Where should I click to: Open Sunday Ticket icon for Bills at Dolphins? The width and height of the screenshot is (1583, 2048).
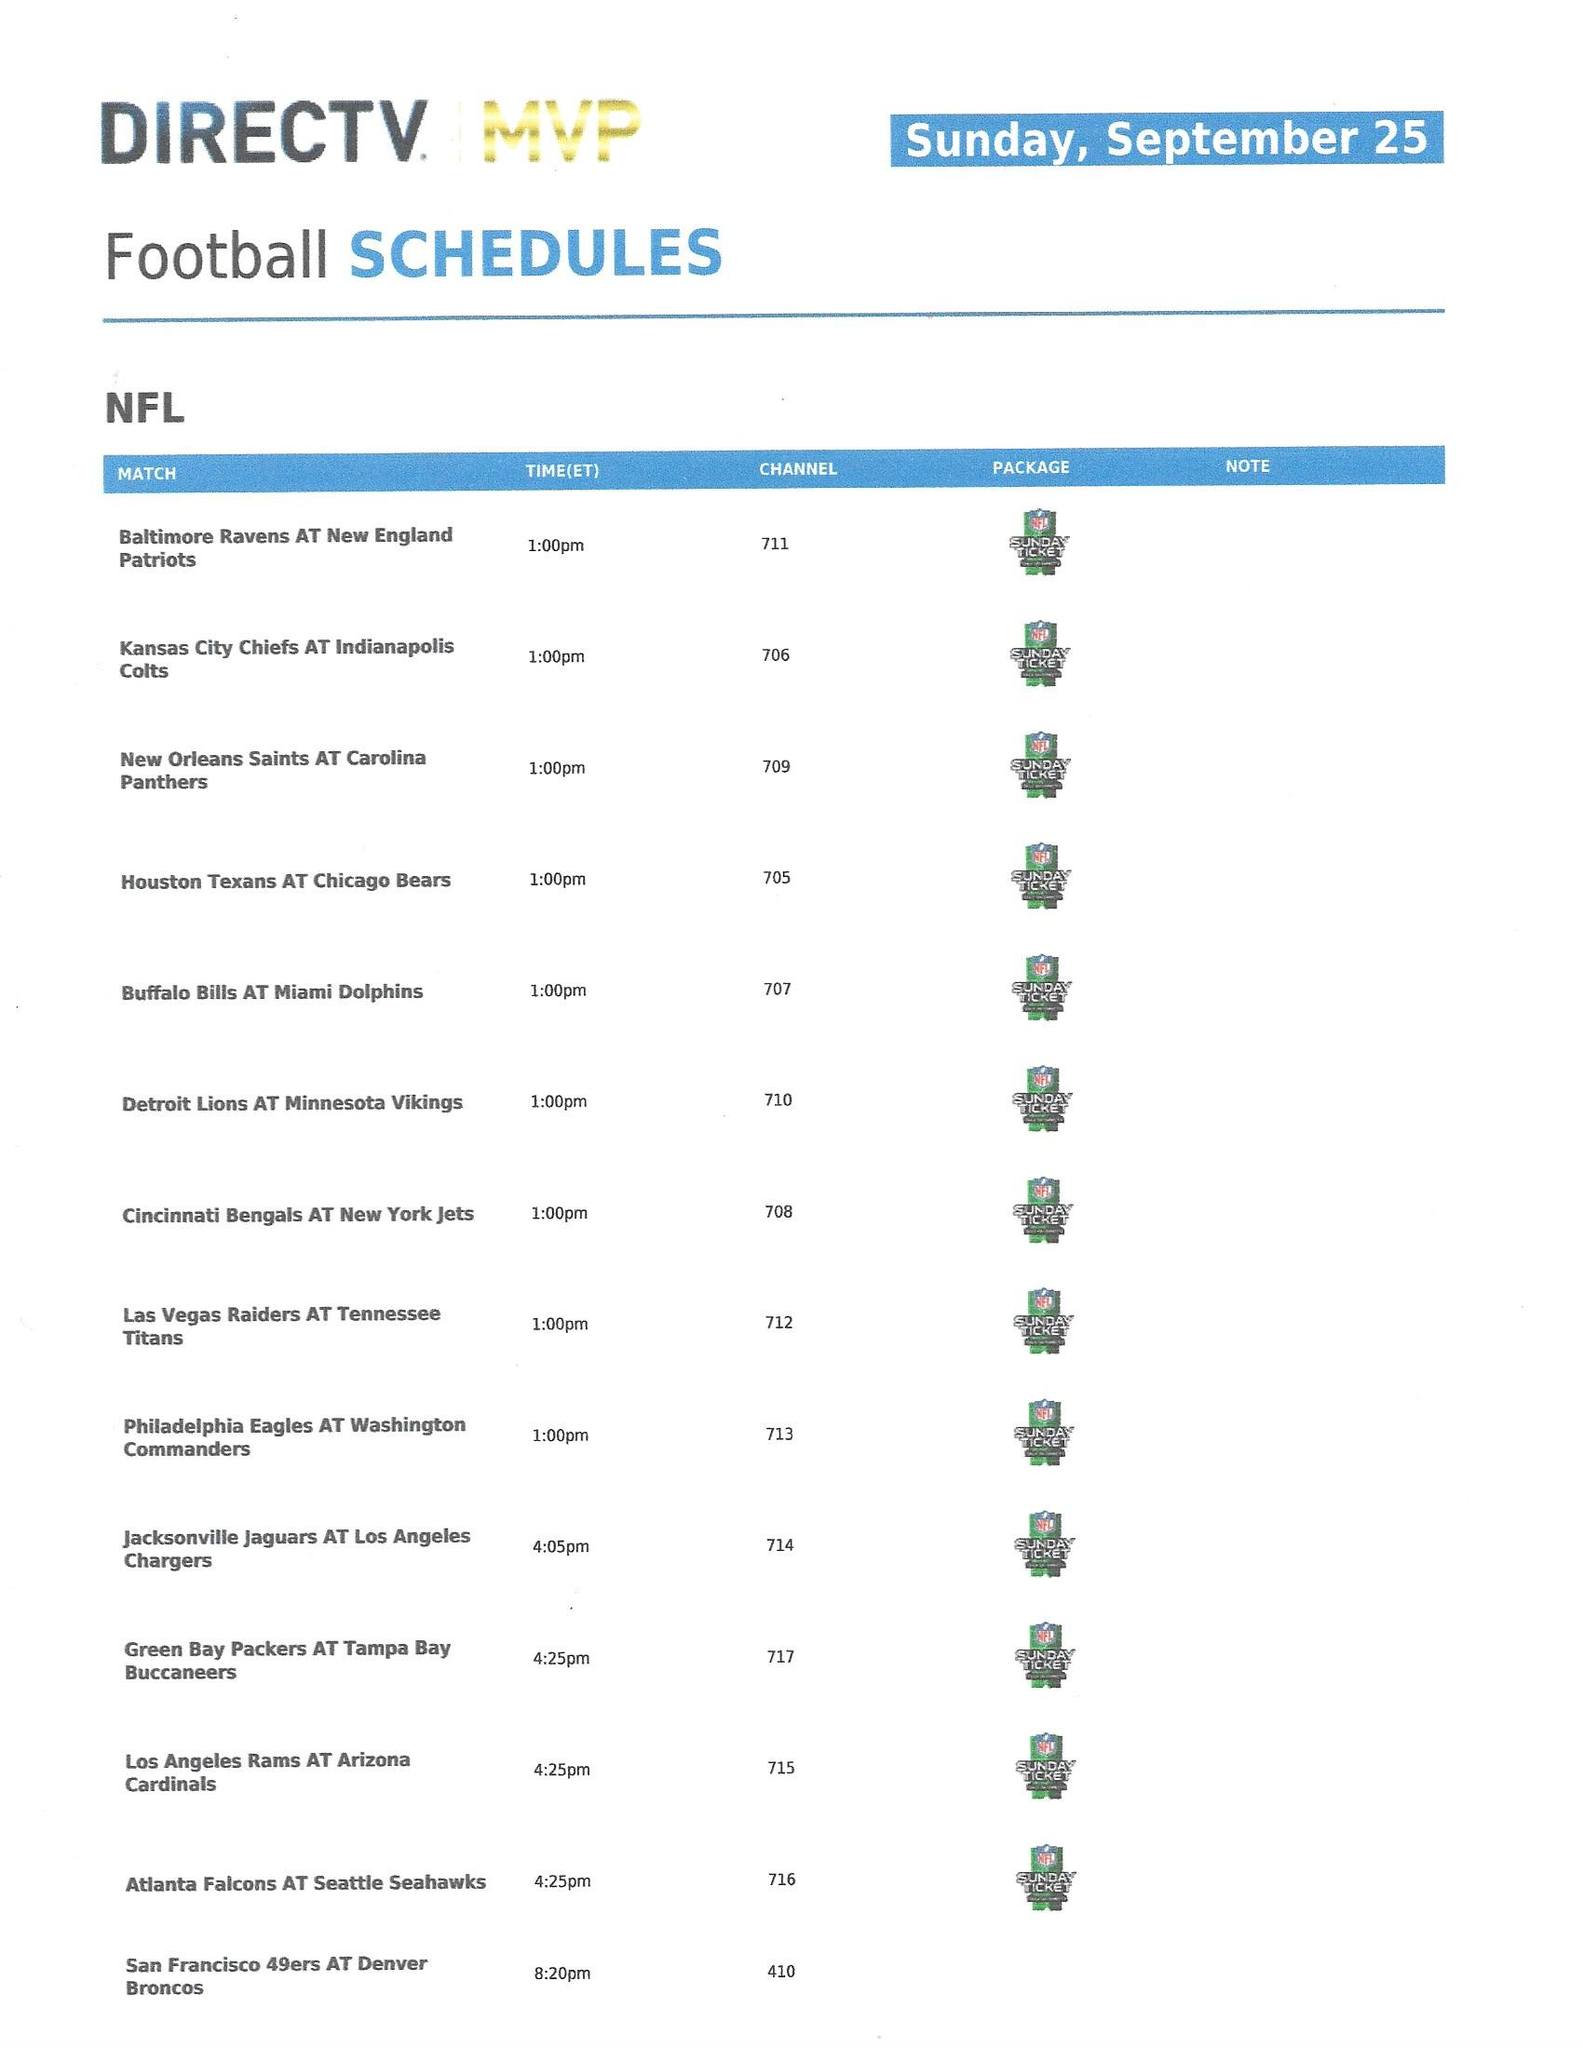(x=1041, y=988)
